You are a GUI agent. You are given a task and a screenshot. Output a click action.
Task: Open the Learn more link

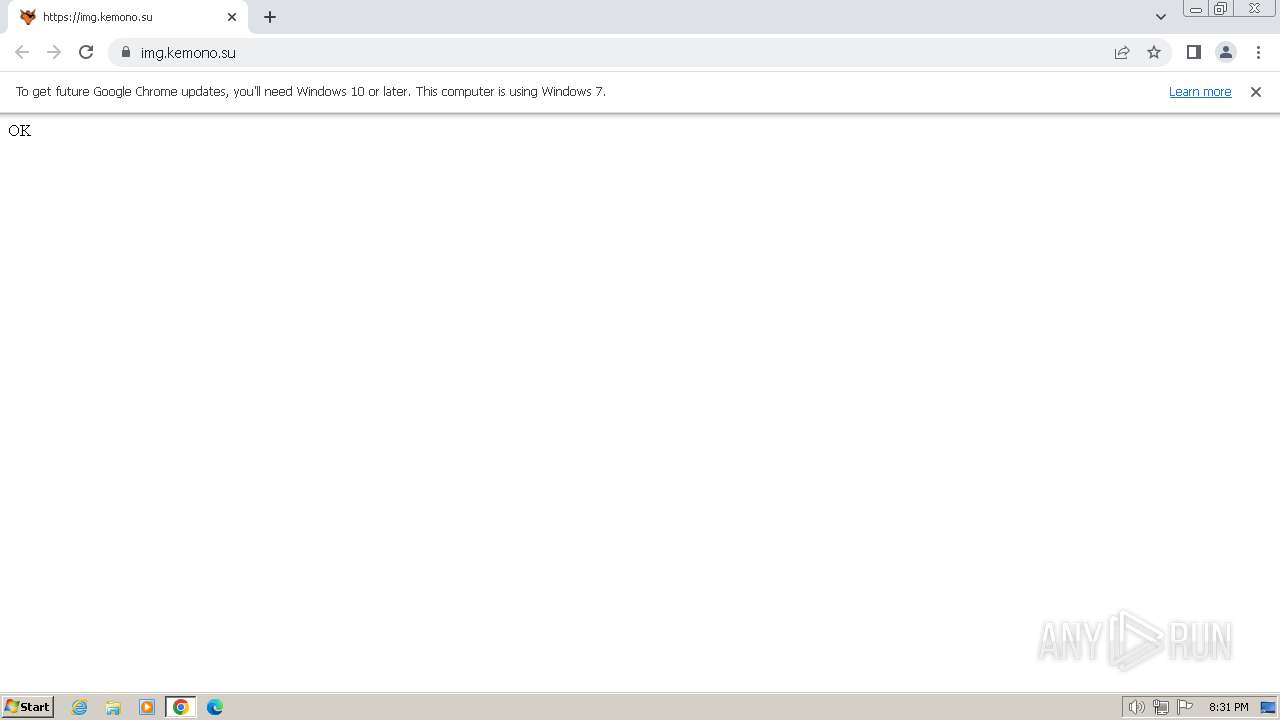(x=1200, y=91)
